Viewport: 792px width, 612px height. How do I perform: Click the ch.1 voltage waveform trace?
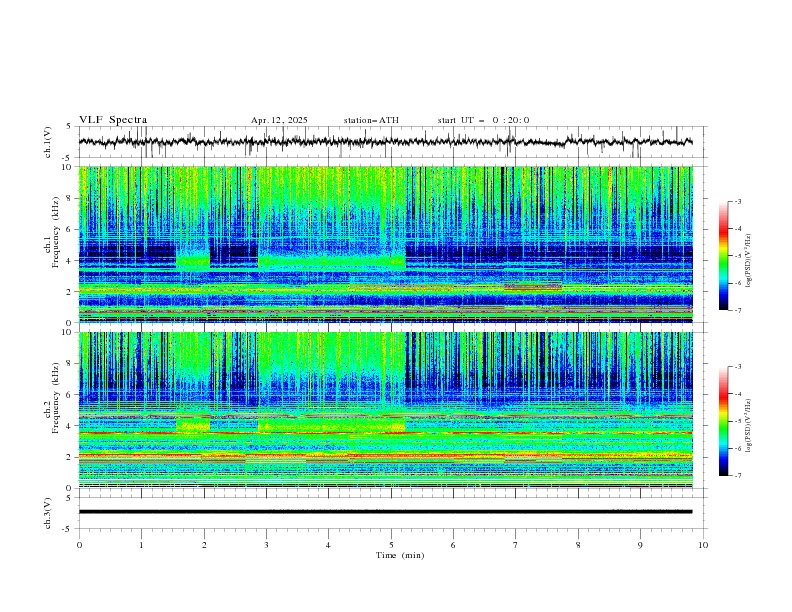(385, 142)
